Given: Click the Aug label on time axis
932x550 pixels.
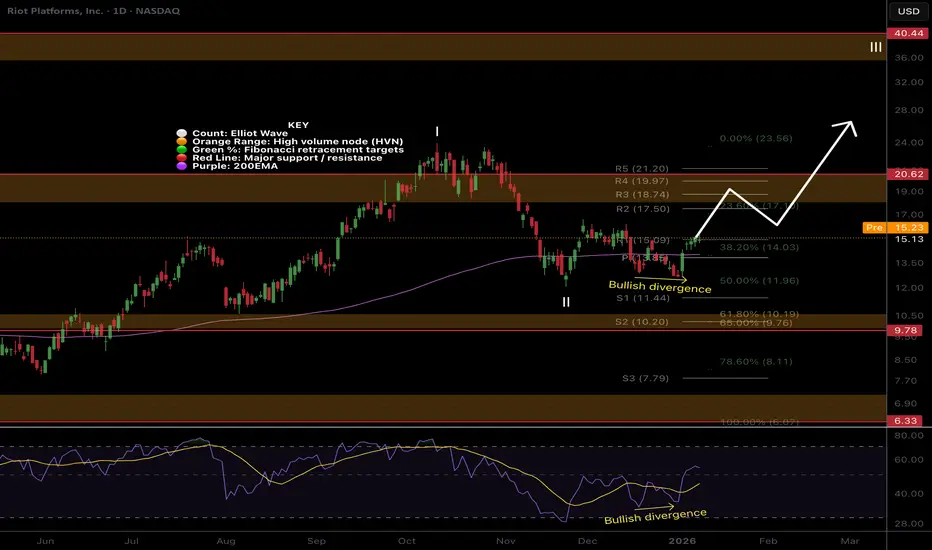Looking at the screenshot, I should pyautogui.click(x=226, y=541).
